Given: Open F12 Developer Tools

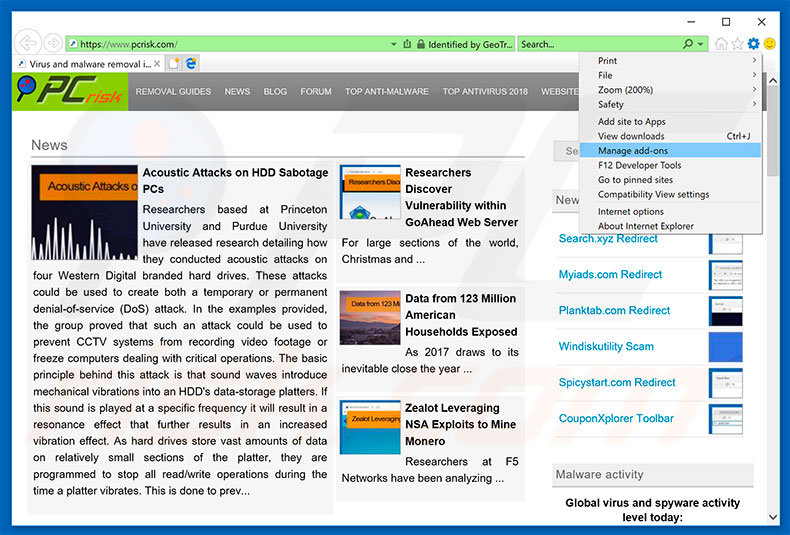Looking at the screenshot, I should point(670,165).
